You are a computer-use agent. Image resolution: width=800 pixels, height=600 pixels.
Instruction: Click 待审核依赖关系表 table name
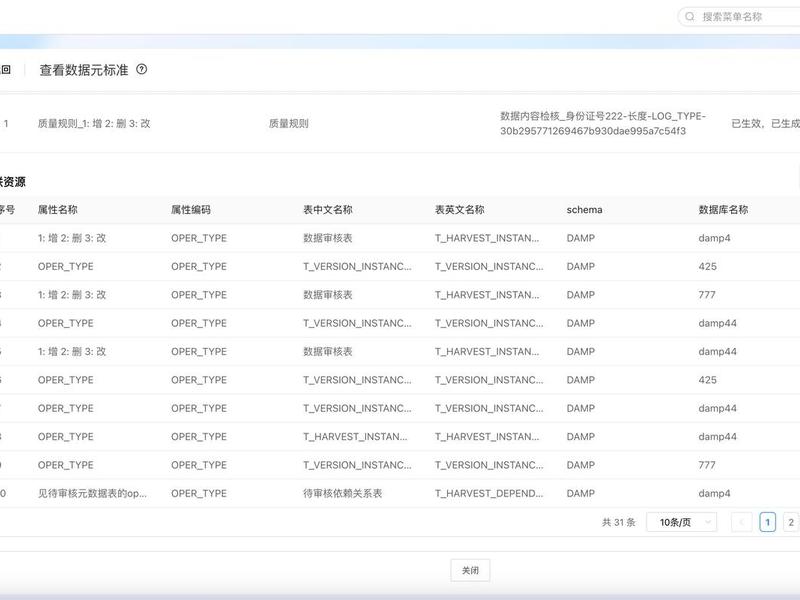[342, 493]
